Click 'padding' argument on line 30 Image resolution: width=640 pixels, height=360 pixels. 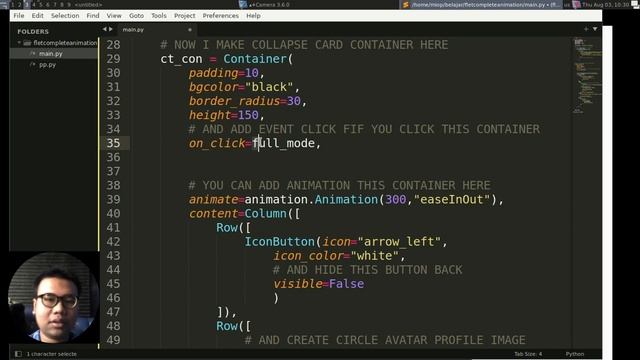click(213, 73)
